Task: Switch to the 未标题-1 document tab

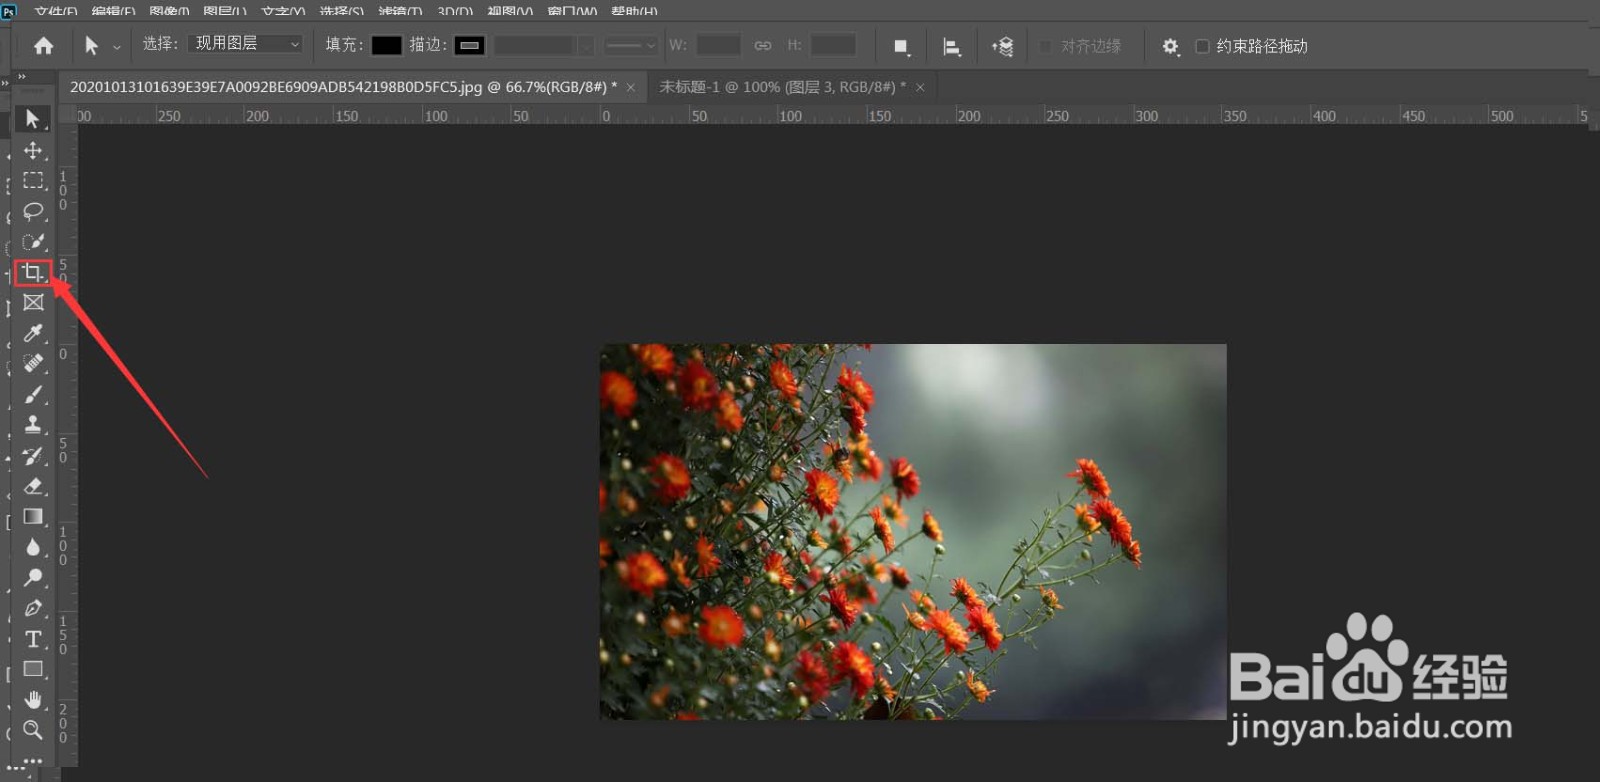Action: pyautogui.click(x=782, y=87)
